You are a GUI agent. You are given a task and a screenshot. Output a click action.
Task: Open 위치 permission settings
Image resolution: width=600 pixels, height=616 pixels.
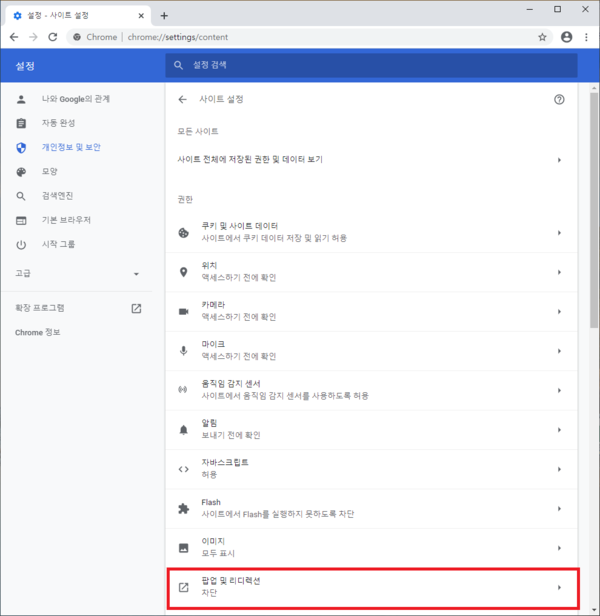coord(371,272)
